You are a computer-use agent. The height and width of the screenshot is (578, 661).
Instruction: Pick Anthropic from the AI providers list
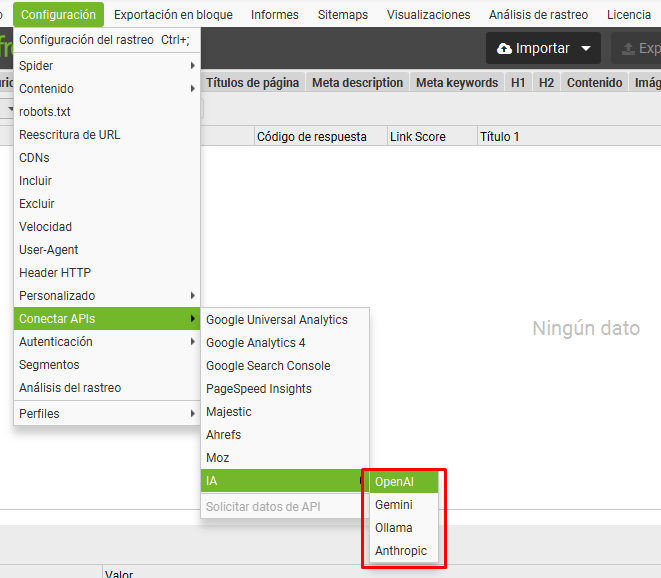tap(403, 551)
